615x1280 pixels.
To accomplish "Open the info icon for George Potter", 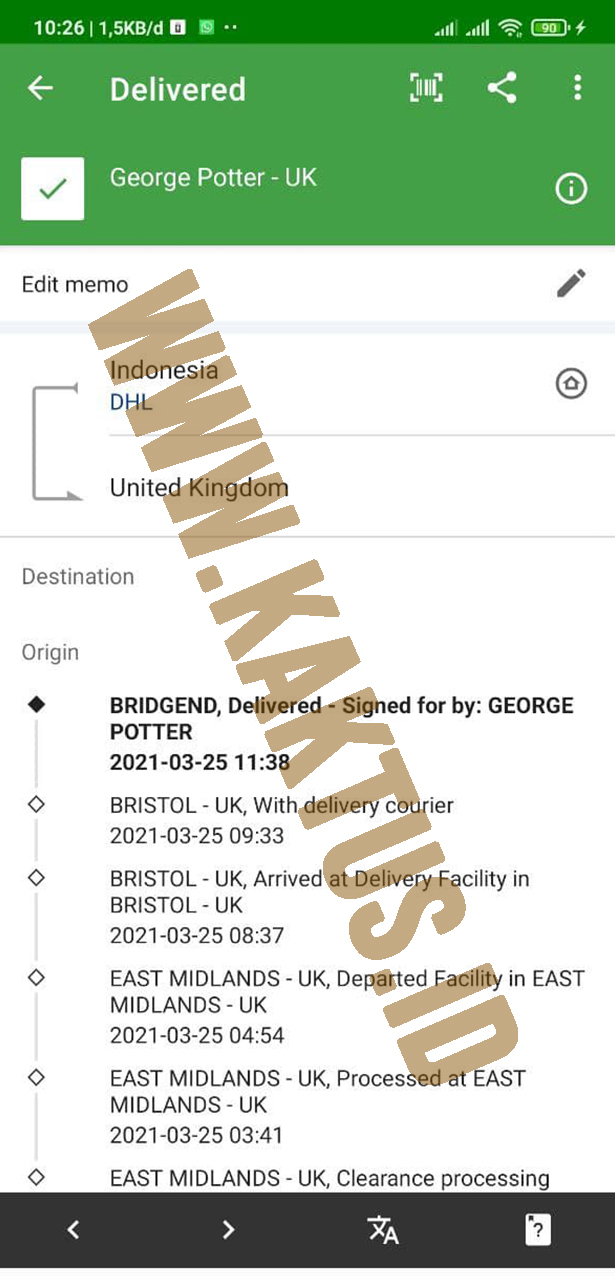I will 571,189.
